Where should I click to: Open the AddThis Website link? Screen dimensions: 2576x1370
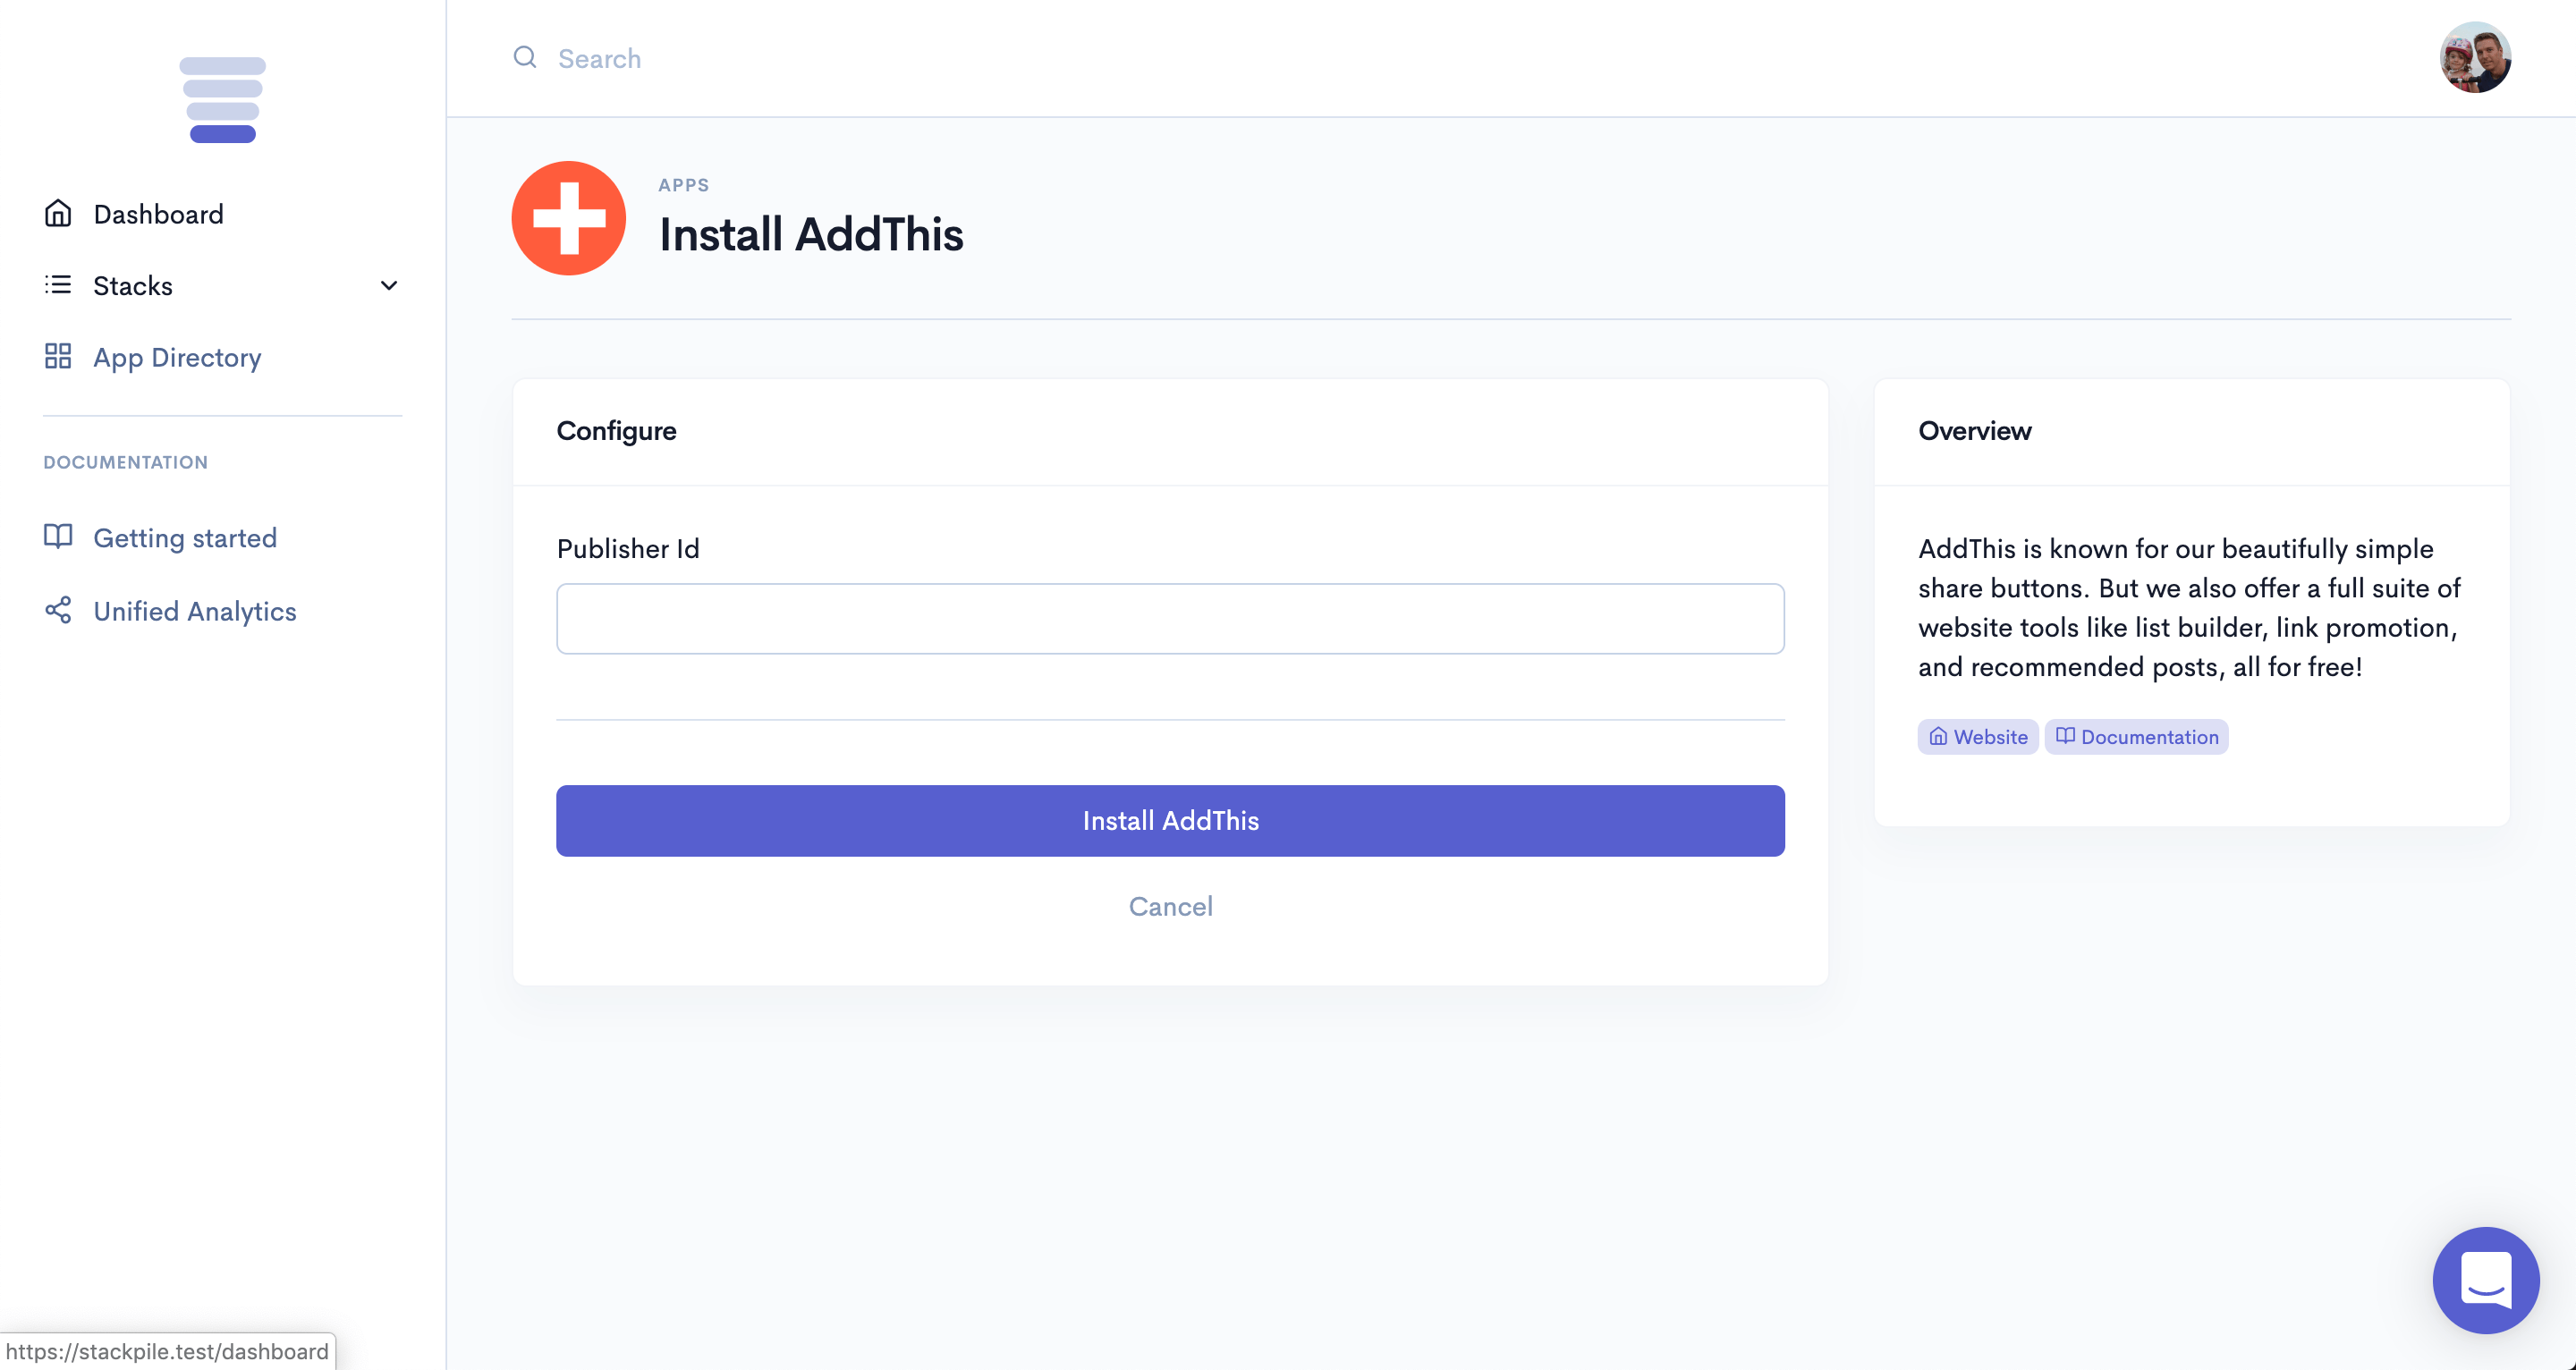click(1978, 737)
